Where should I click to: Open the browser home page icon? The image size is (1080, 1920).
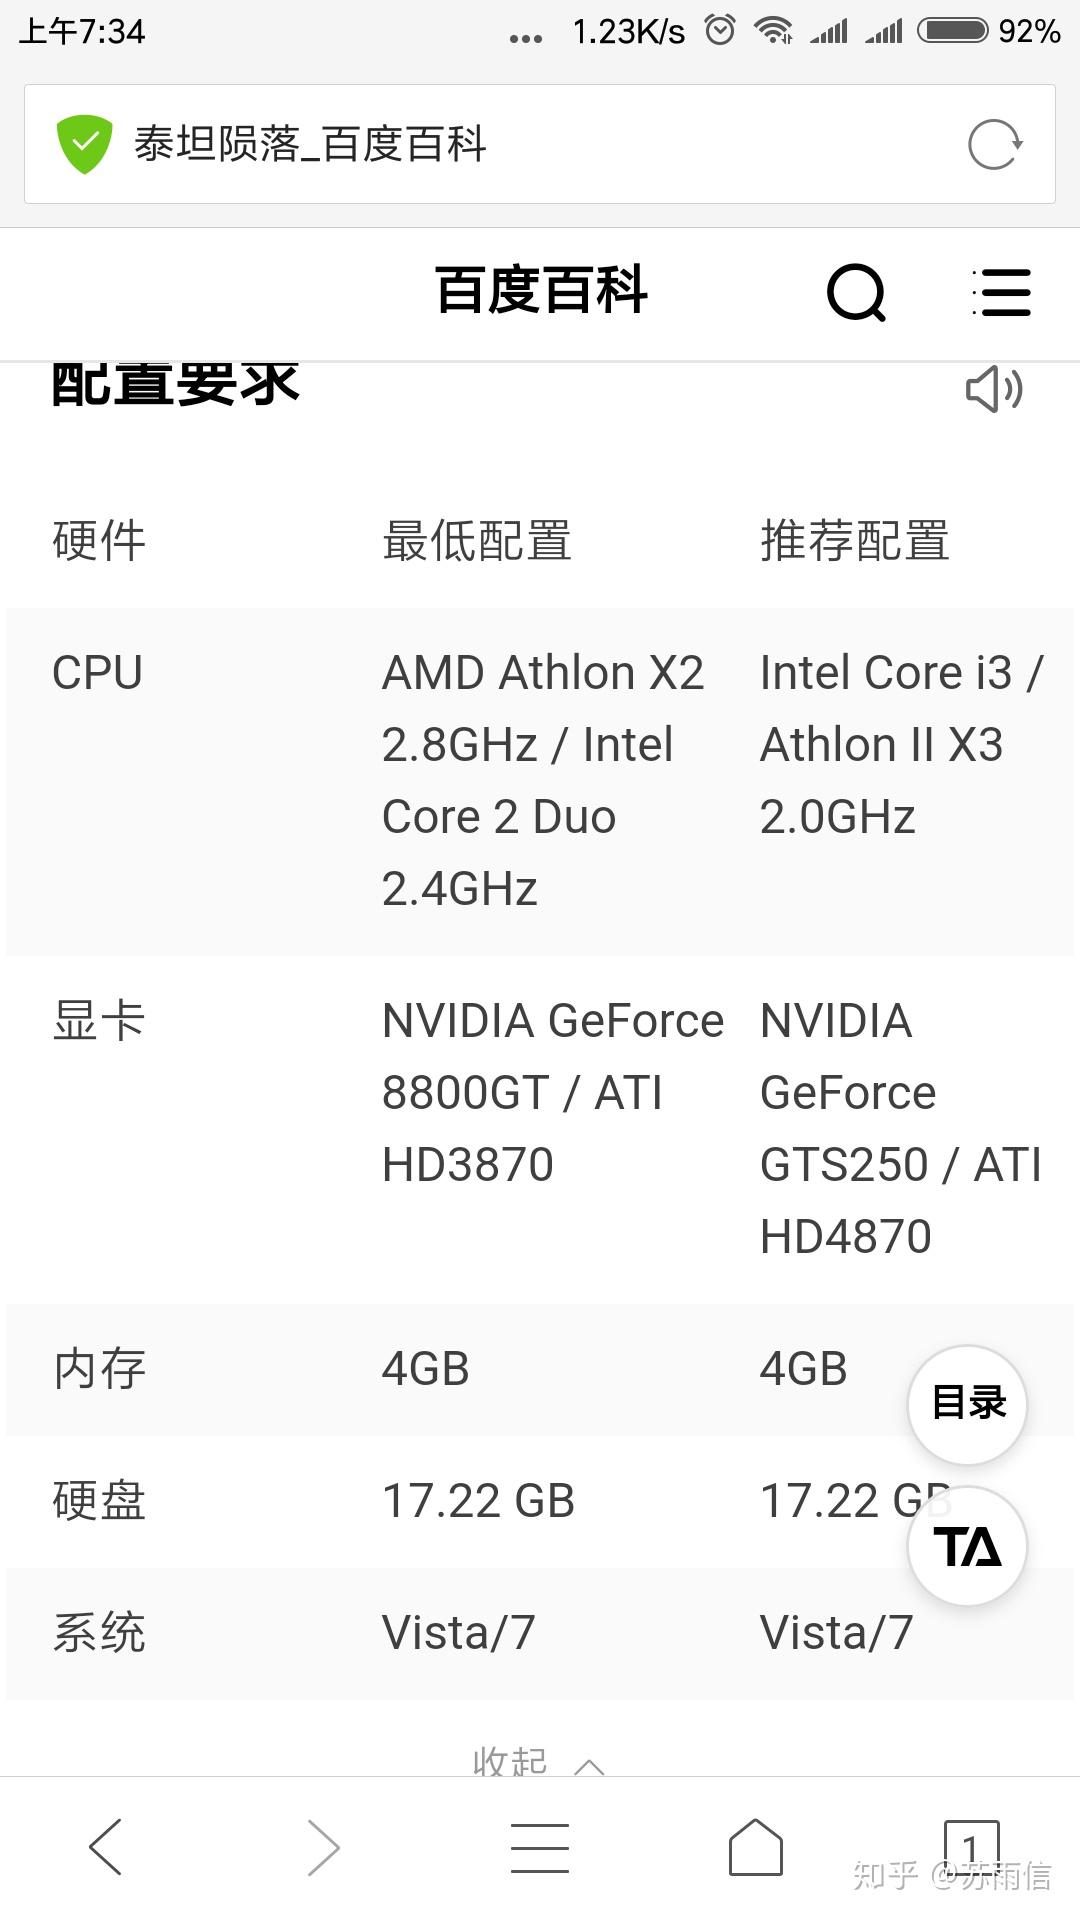(755, 1846)
